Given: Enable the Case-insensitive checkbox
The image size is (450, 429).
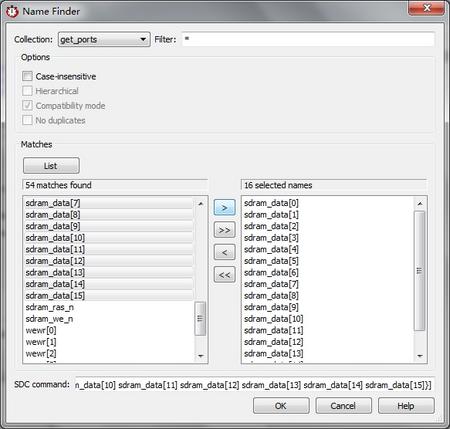Looking at the screenshot, I should 27,76.
